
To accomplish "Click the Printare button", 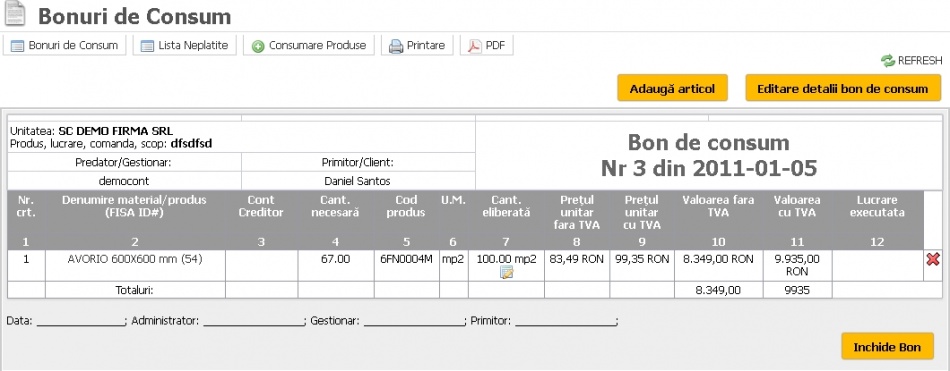I will click(417, 45).
